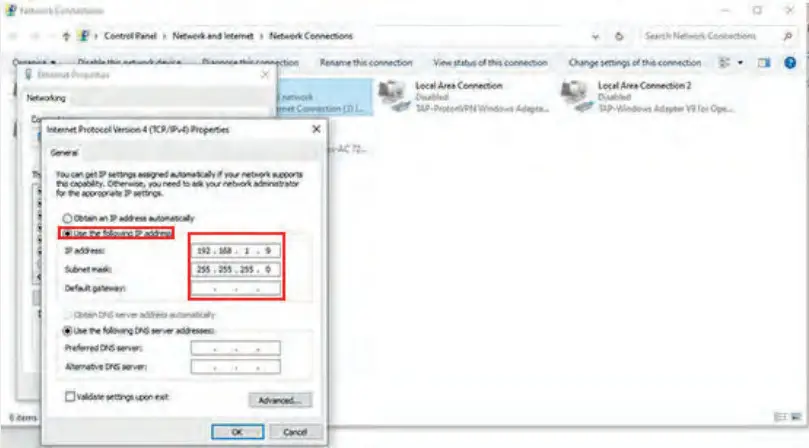
Task: Click the Default gateway input field
Action: click(x=235, y=289)
